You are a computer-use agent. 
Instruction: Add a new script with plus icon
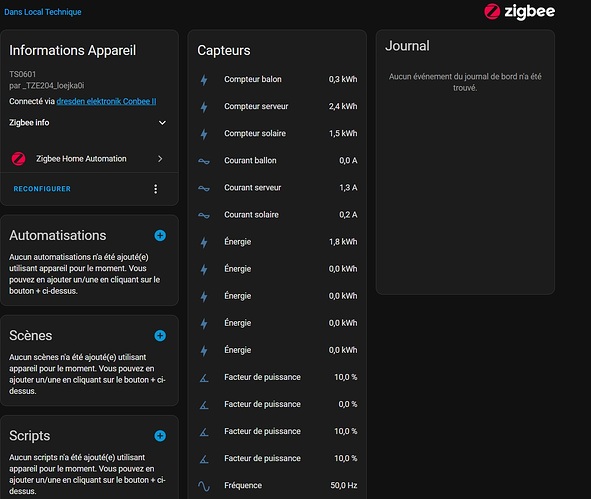(x=160, y=436)
